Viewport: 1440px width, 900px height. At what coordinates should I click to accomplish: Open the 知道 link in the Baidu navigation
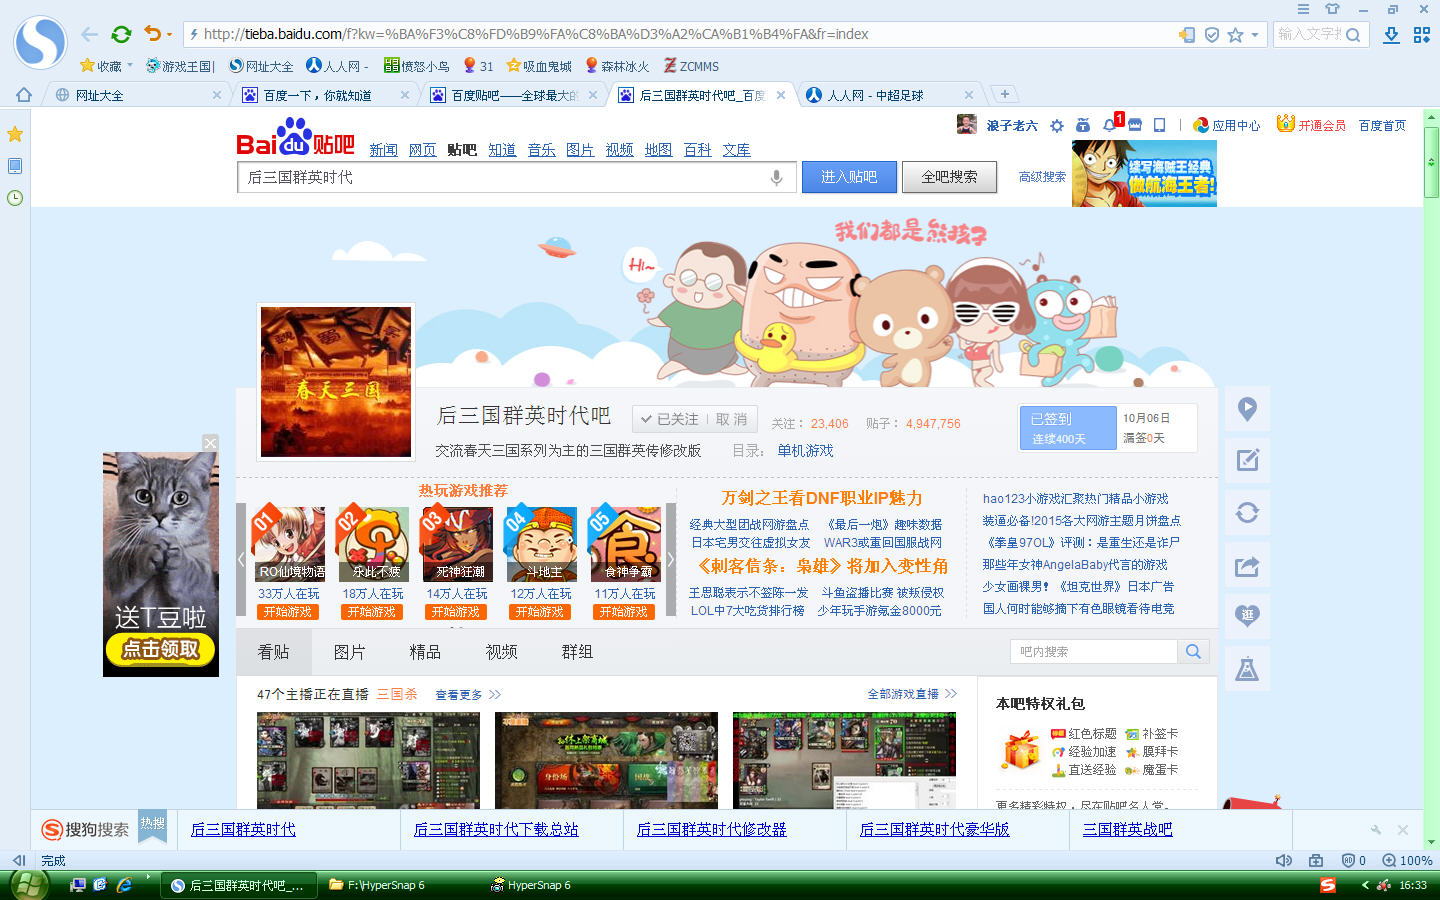(x=502, y=150)
